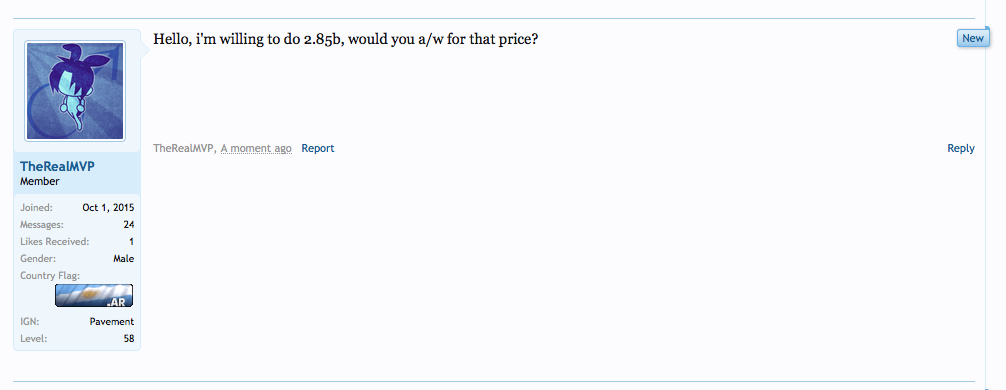The height and width of the screenshot is (390, 1006).
Task: Click the join date Oct 1, 2015
Action: (x=108, y=208)
